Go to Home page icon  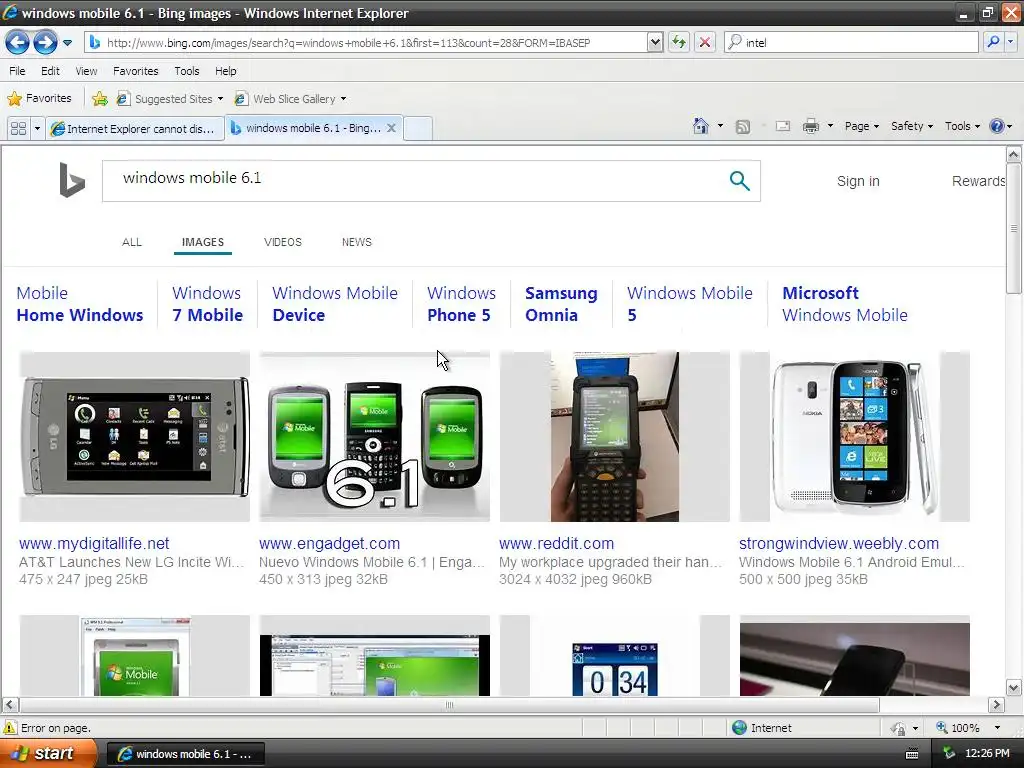coord(701,126)
